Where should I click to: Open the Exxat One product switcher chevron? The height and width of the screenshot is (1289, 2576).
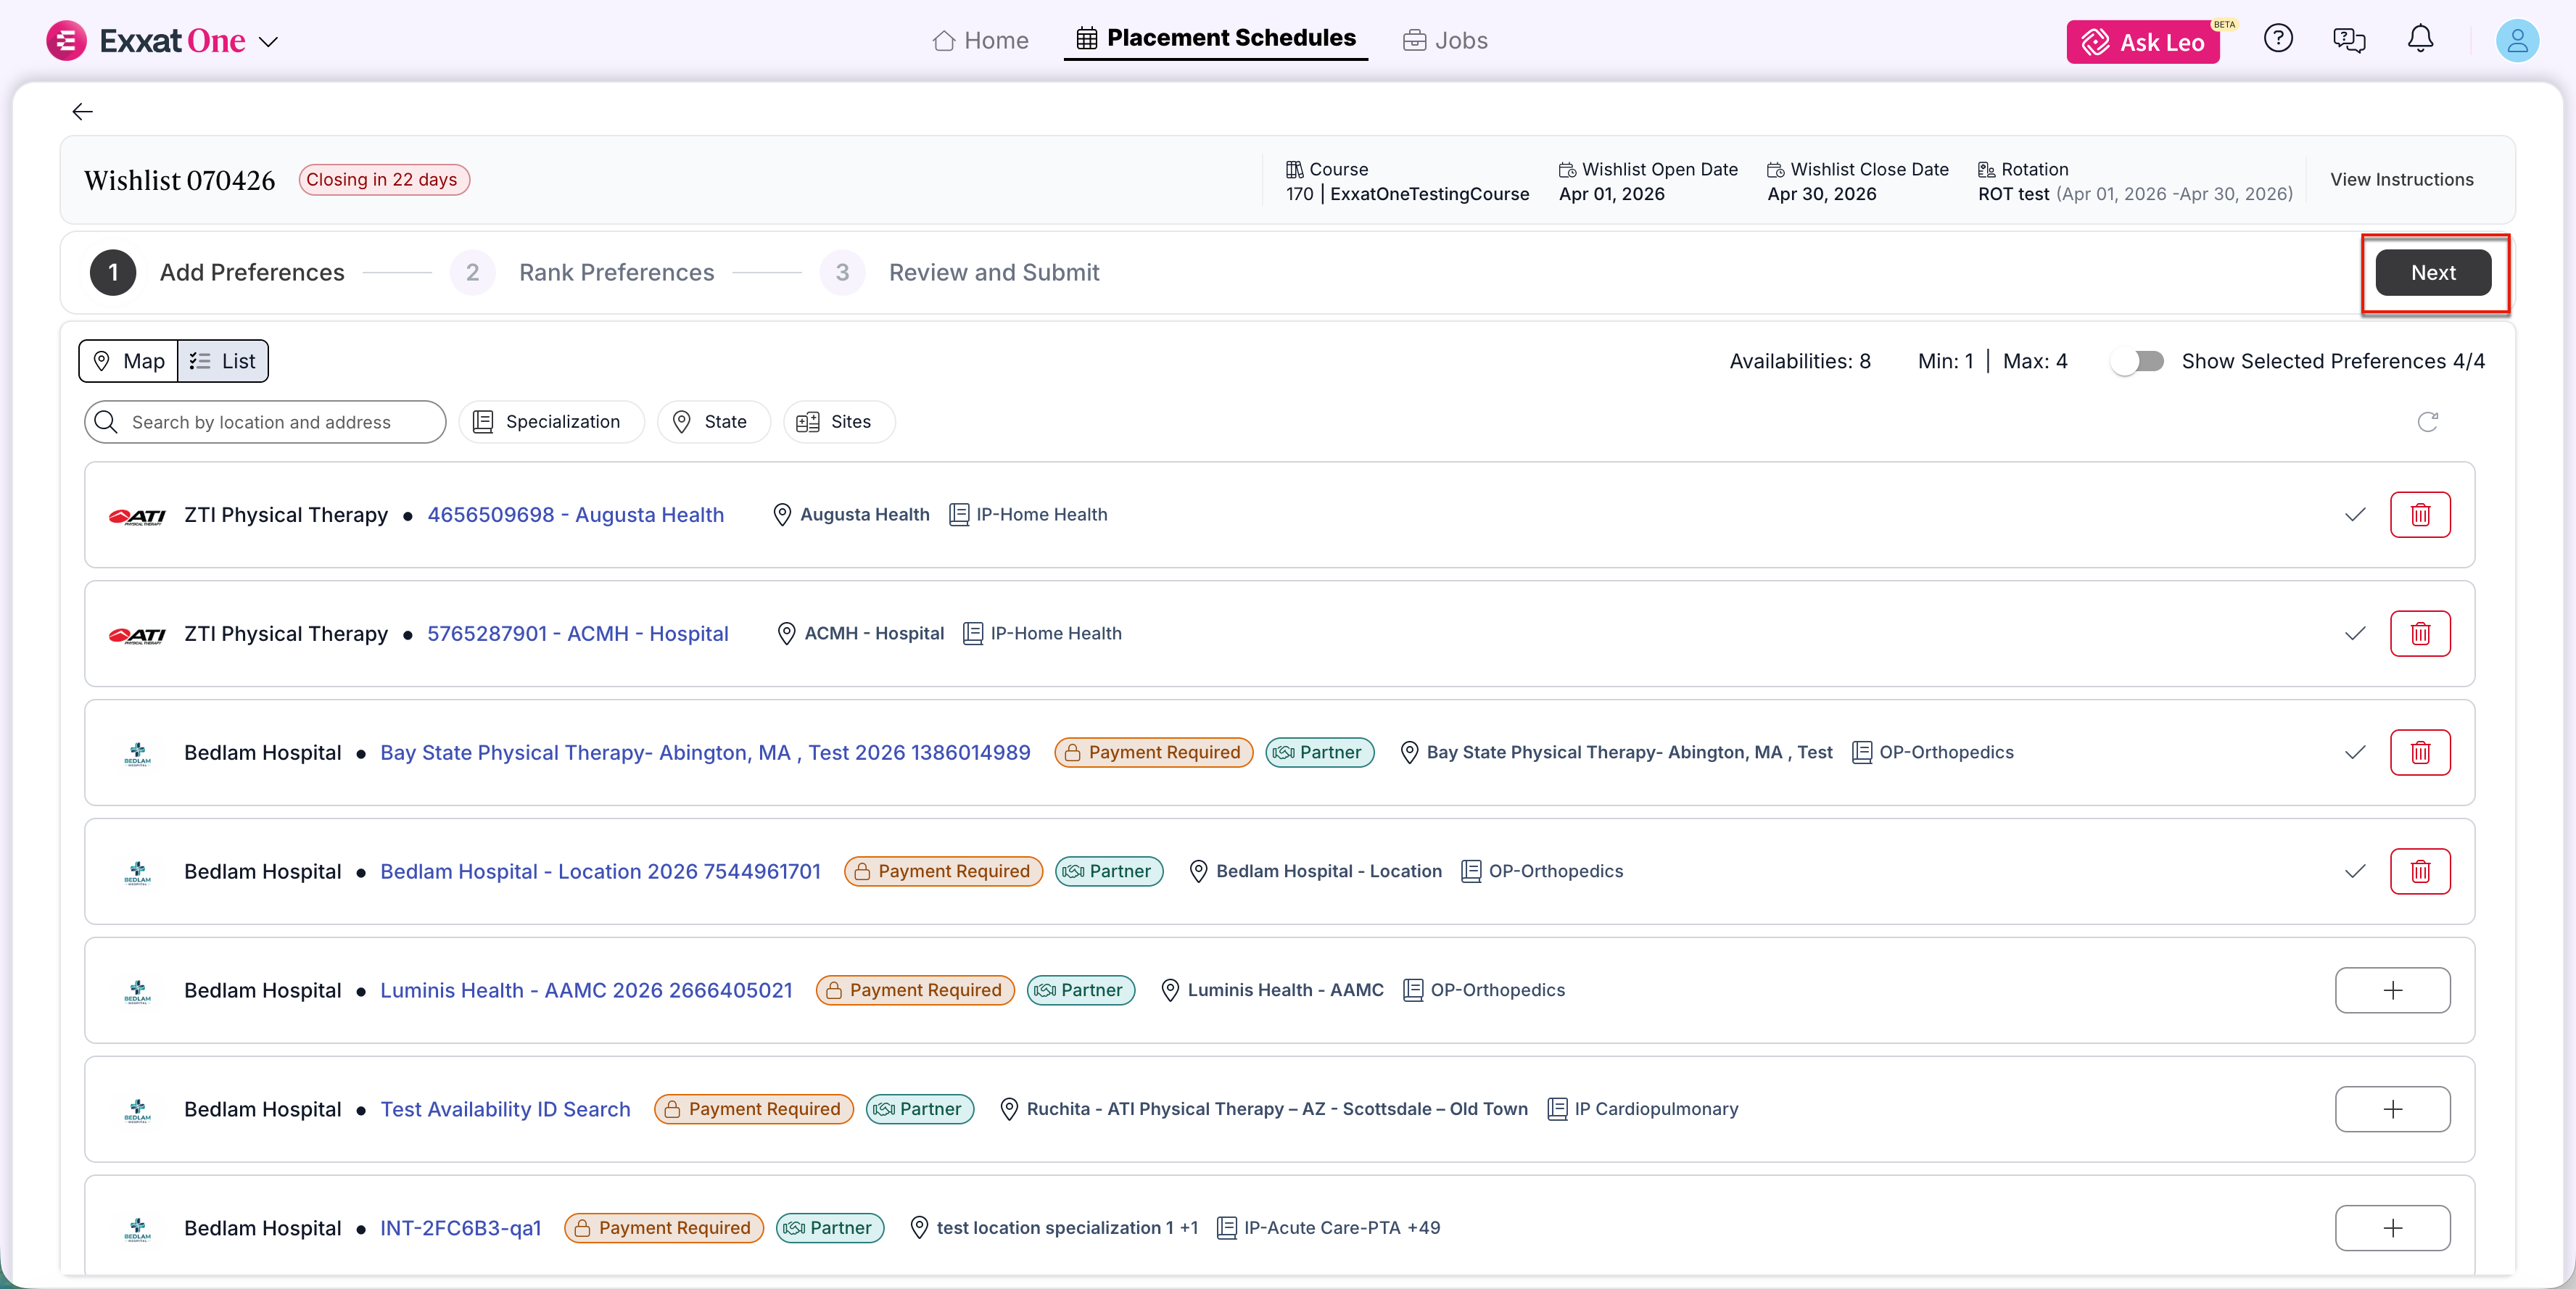[x=269, y=42]
